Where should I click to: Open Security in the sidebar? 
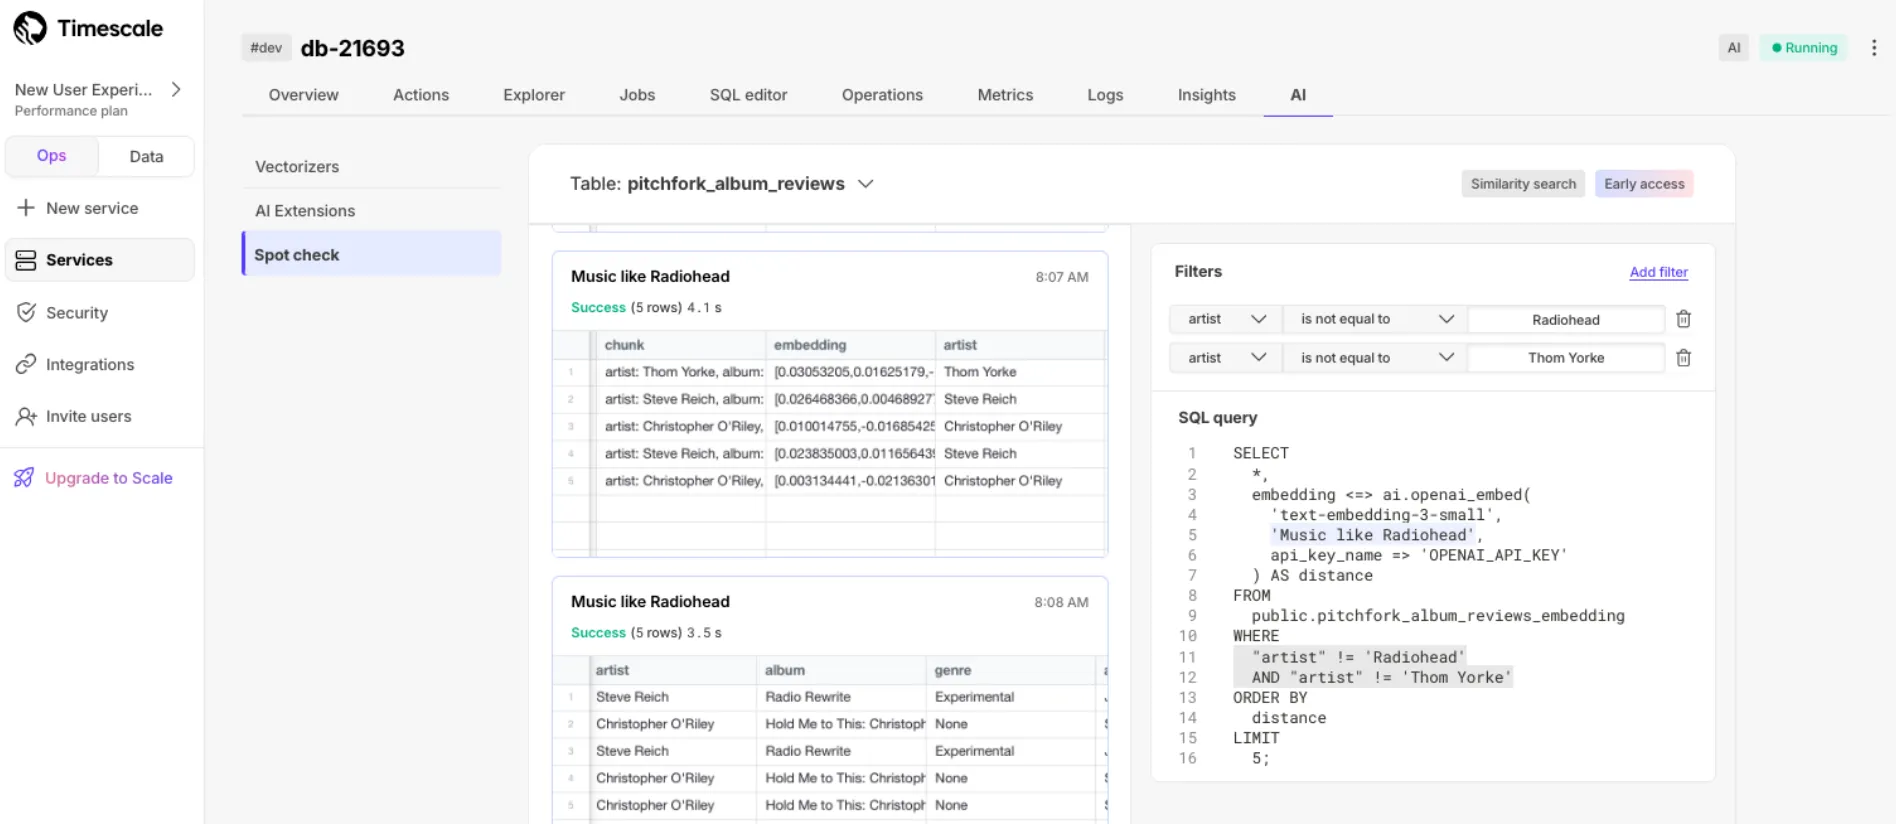tap(77, 313)
